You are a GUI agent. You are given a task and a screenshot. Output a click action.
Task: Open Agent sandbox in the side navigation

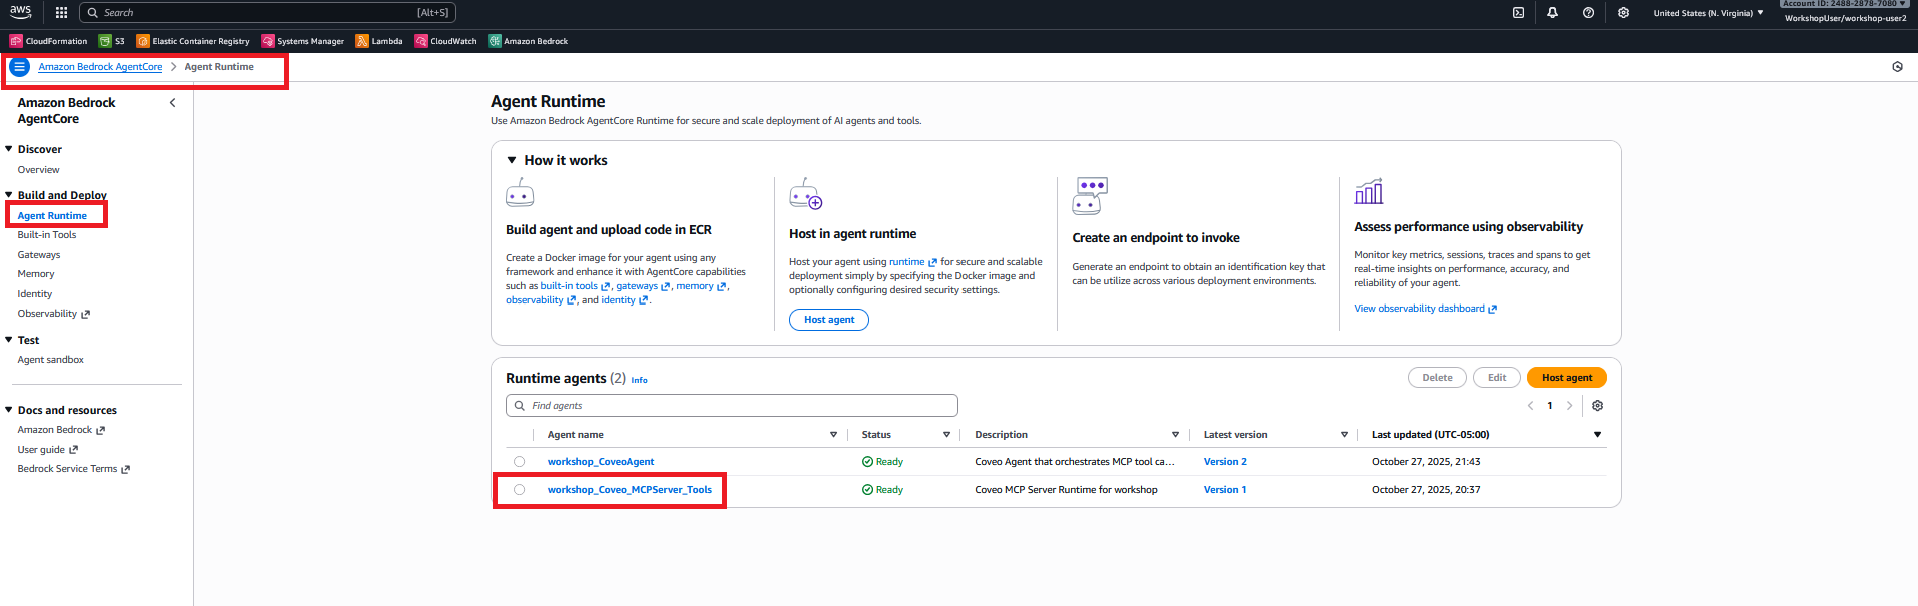click(x=50, y=360)
